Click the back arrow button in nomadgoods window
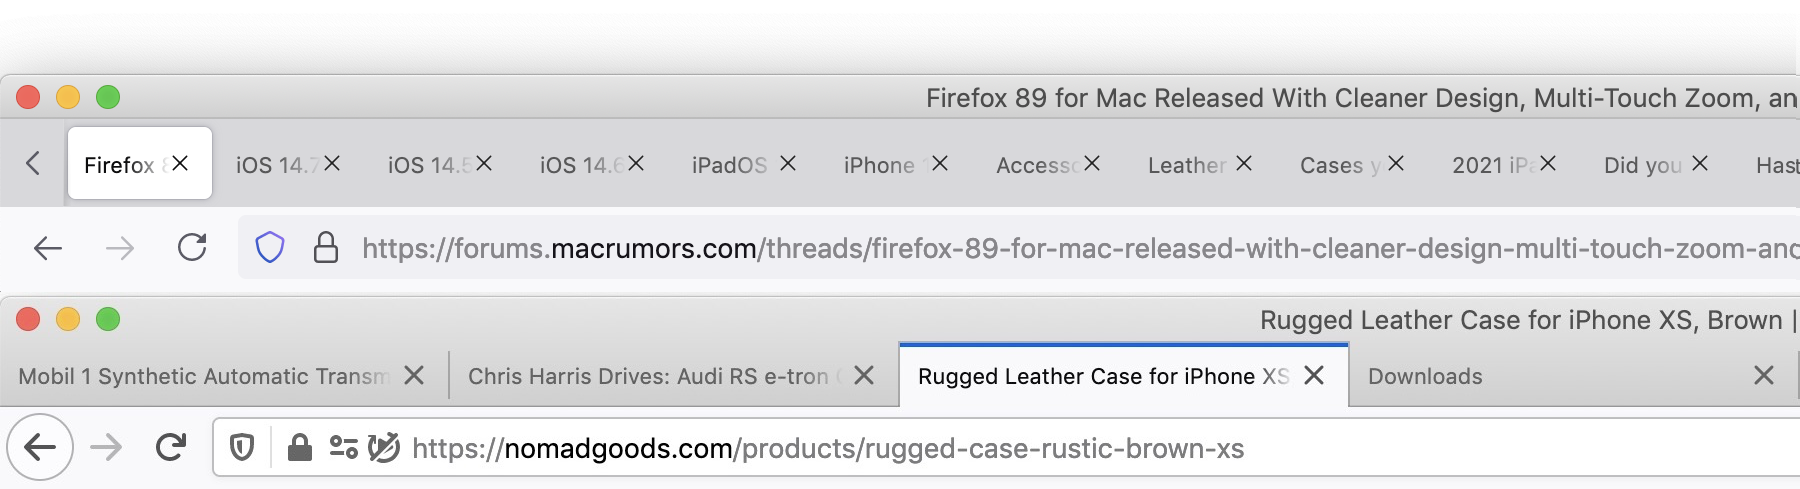 tap(40, 447)
